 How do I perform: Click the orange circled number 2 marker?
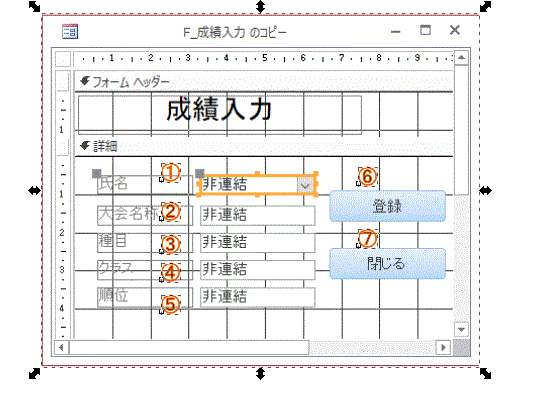tap(171, 211)
